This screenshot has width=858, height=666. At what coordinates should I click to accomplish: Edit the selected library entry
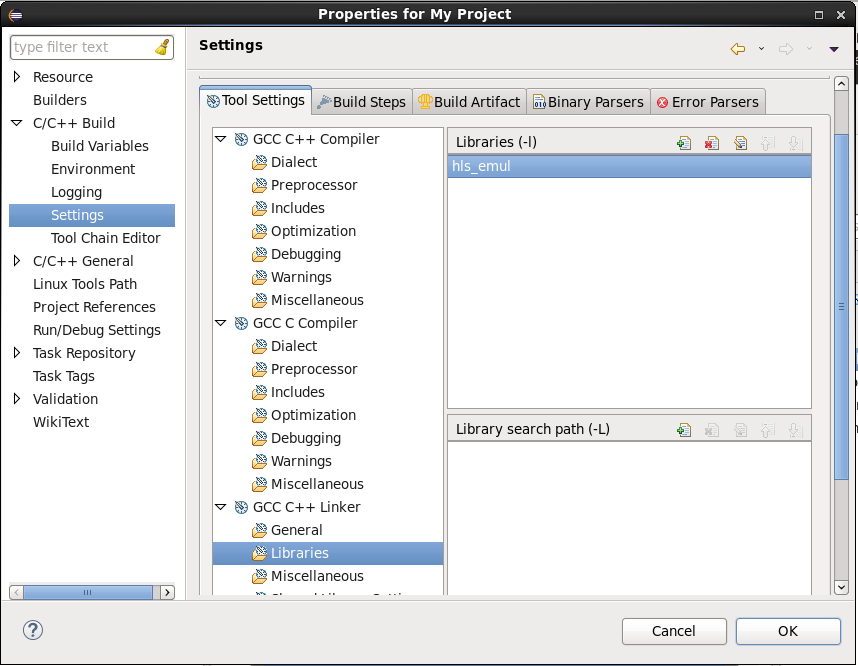point(740,143)
